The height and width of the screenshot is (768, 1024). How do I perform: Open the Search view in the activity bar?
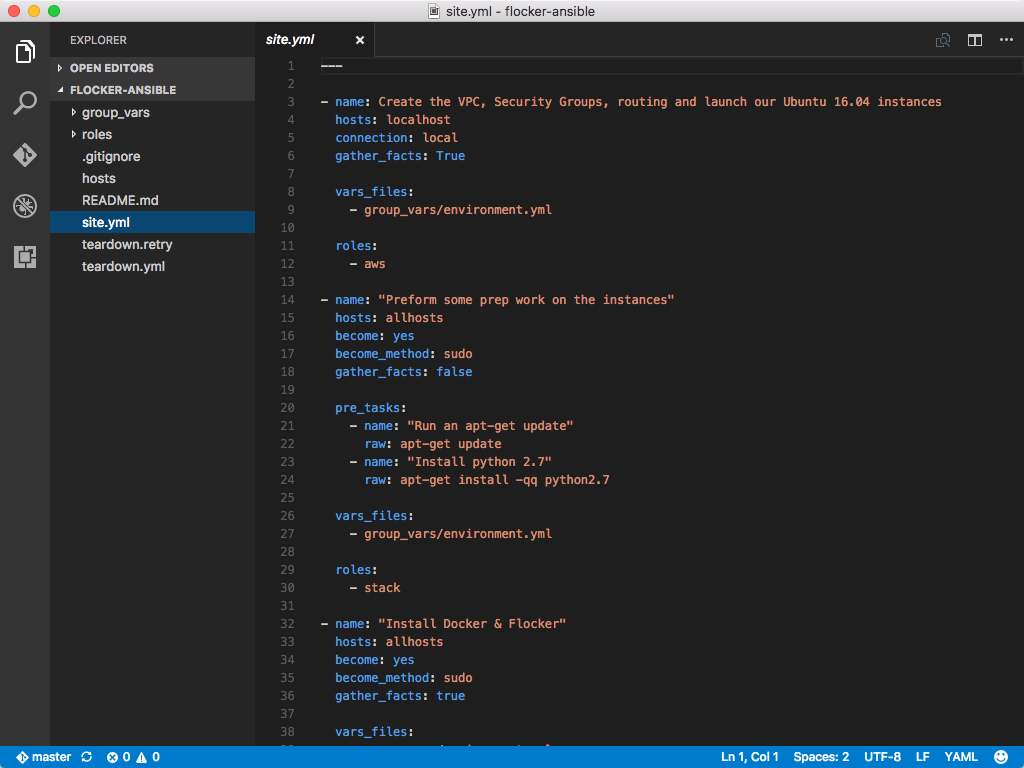coord(24,102)
